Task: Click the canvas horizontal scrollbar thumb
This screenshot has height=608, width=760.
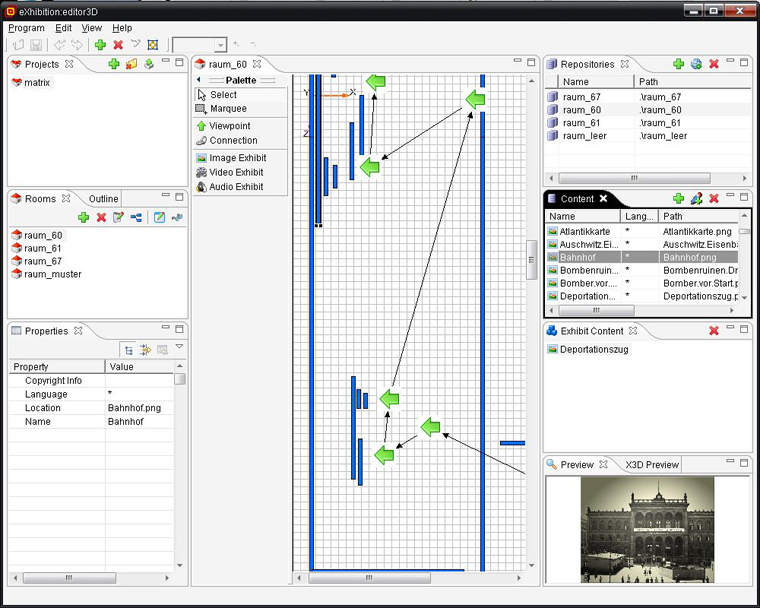Action: [369, 578]
